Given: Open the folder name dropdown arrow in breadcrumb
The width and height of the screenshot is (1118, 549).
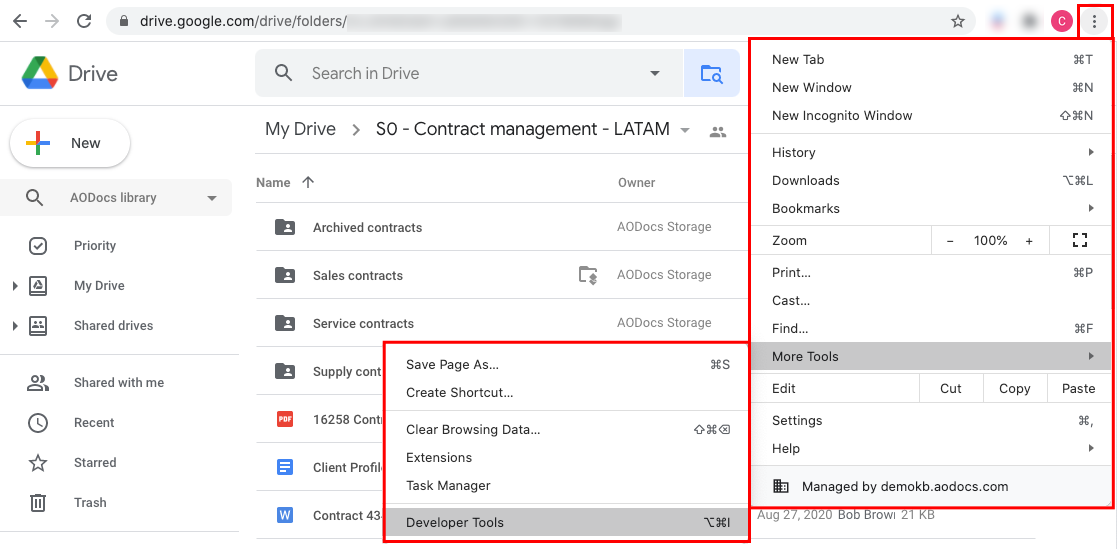Looking at the screenshot, I should tap(685, 130).
